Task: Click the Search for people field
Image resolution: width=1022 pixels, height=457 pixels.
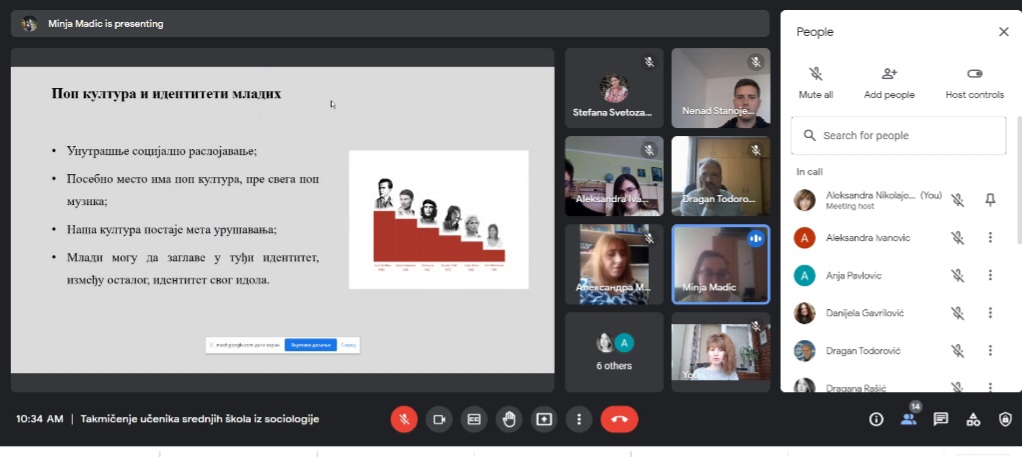Action: coord(898,135)
